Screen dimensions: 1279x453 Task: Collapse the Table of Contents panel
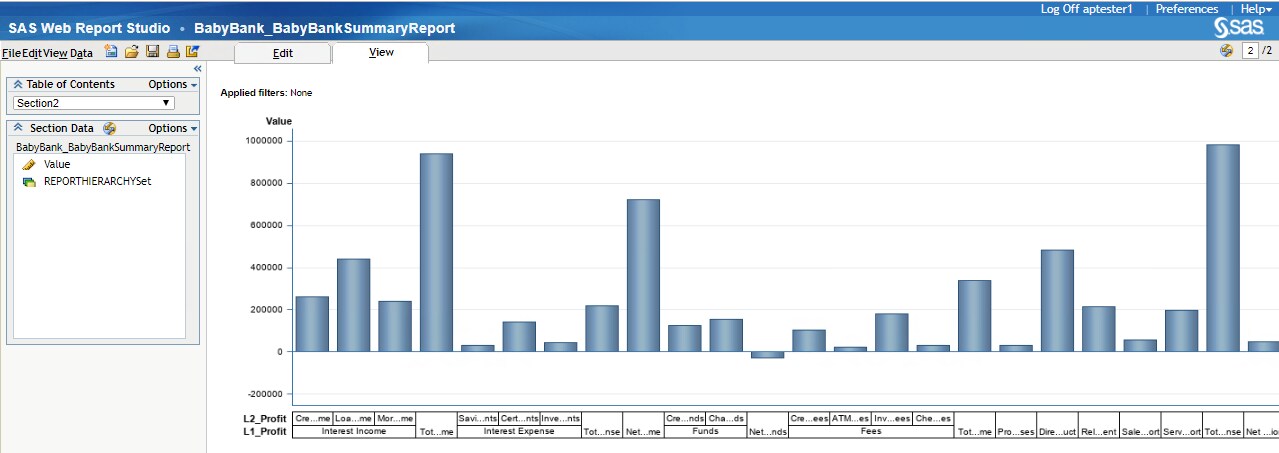18,85
